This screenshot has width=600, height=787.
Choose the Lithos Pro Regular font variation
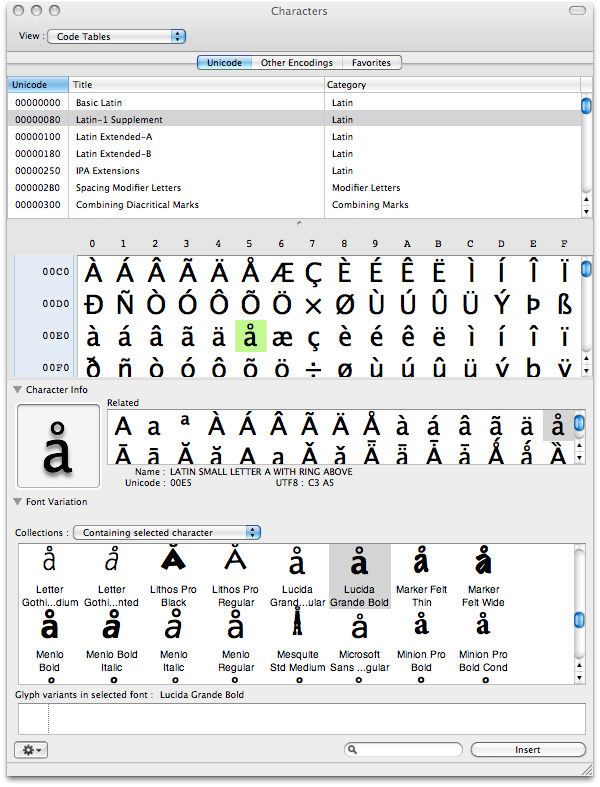235,577
